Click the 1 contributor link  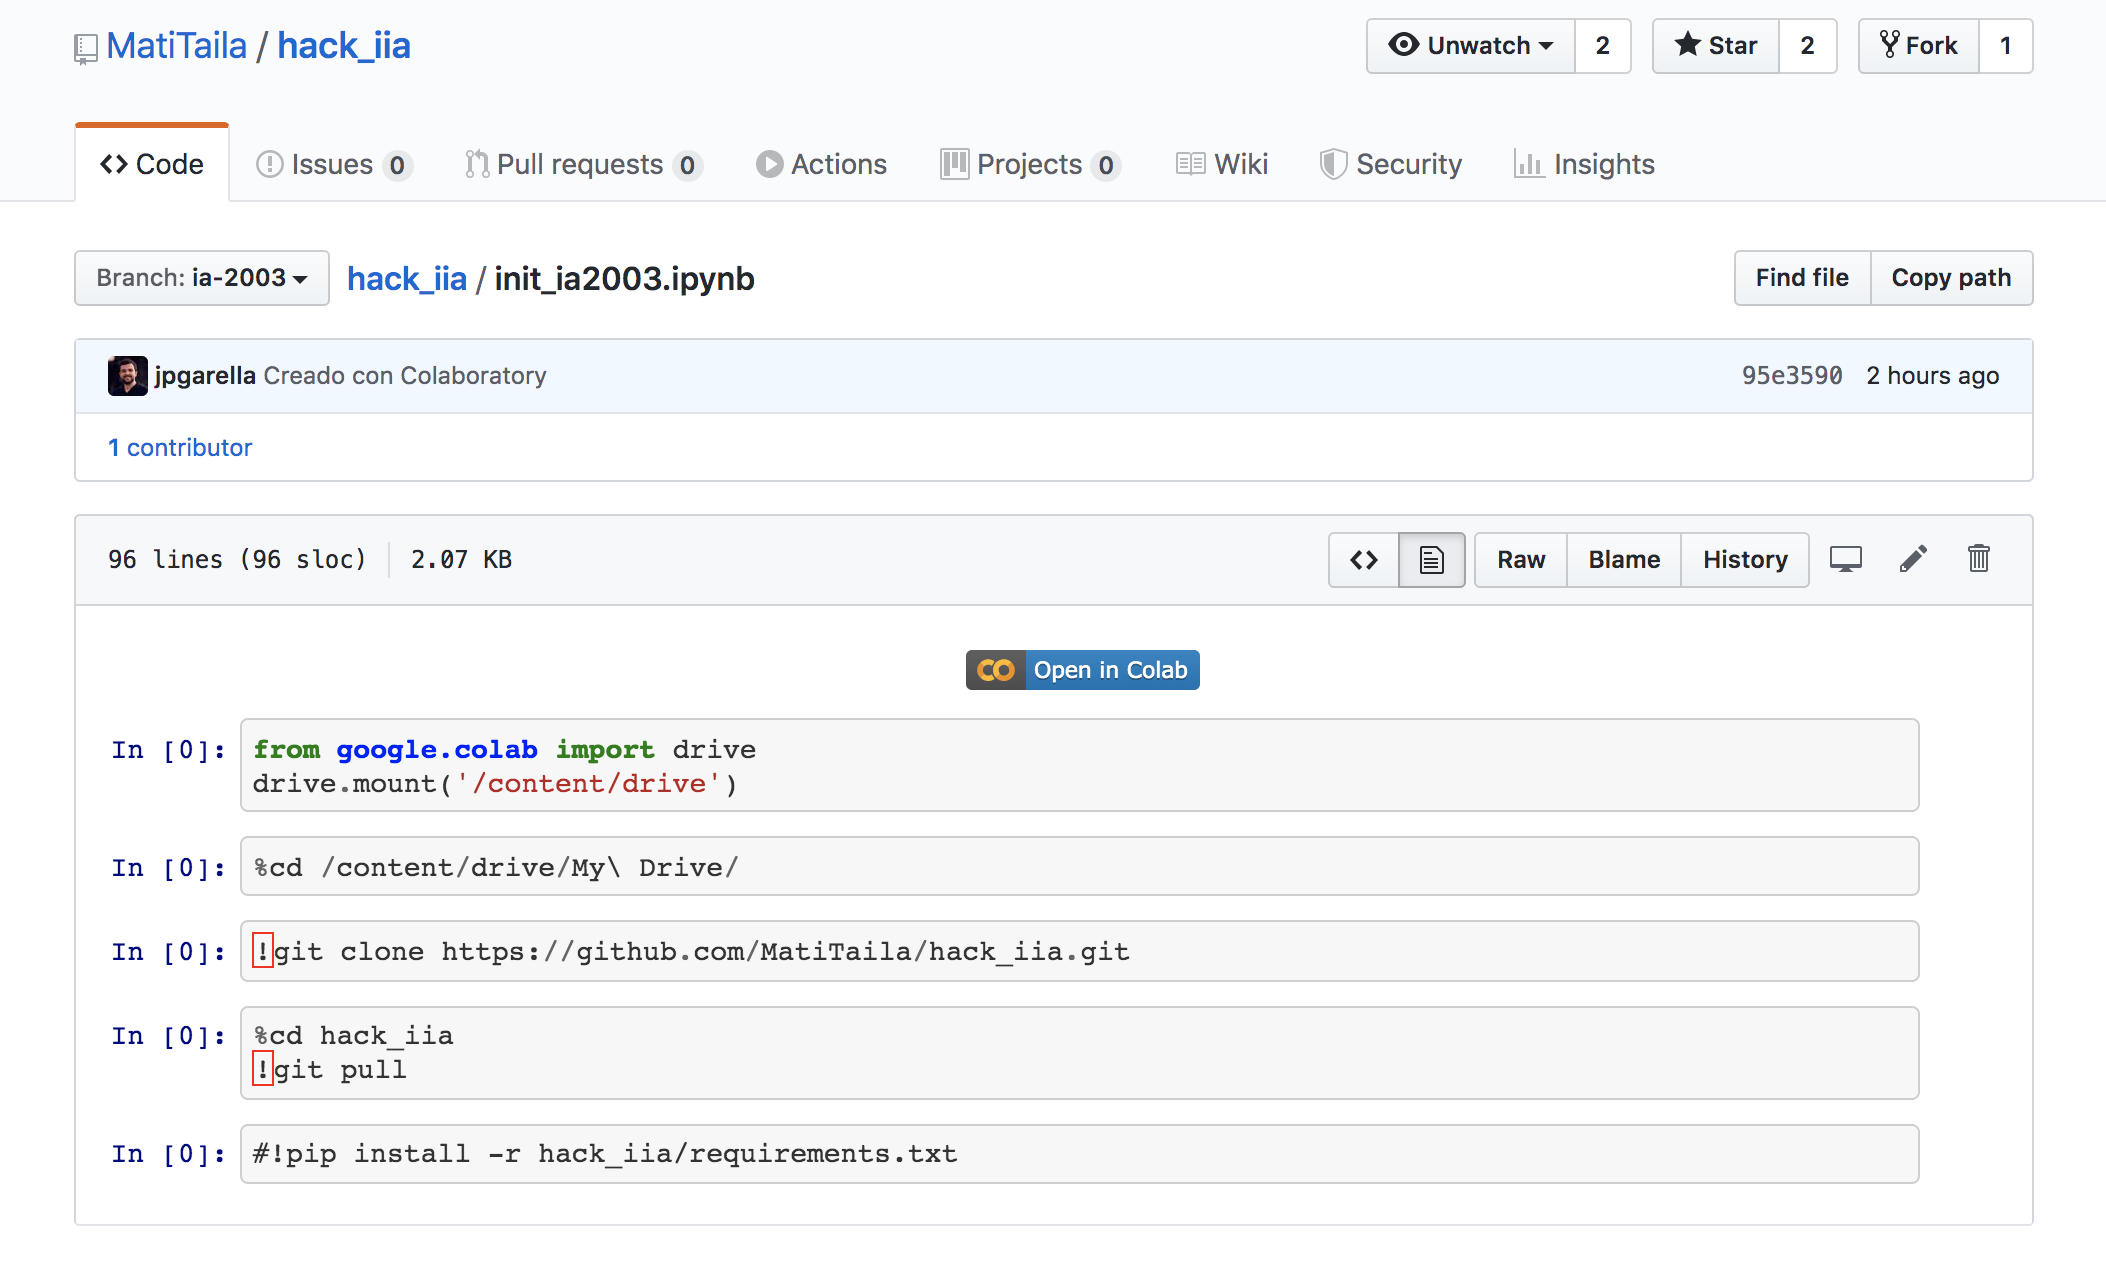click(180, 447)
